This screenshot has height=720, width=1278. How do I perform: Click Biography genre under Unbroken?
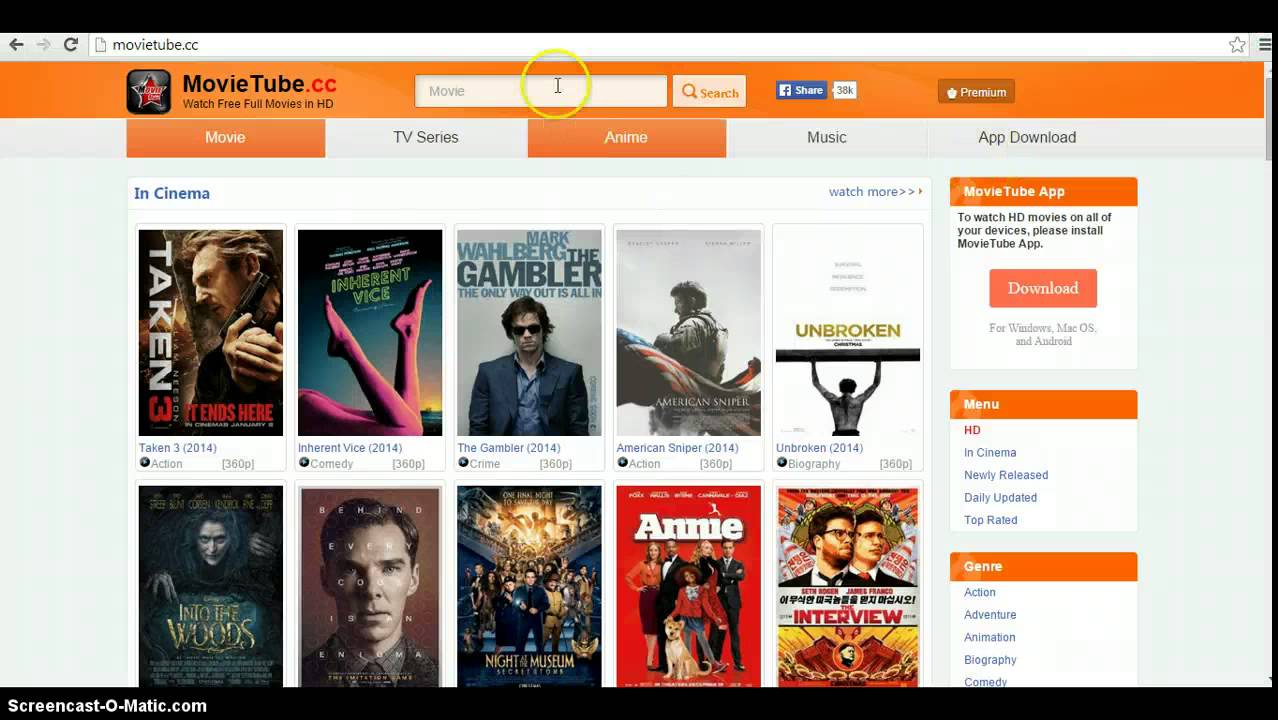pyautogui.click(x=814, y=464)
